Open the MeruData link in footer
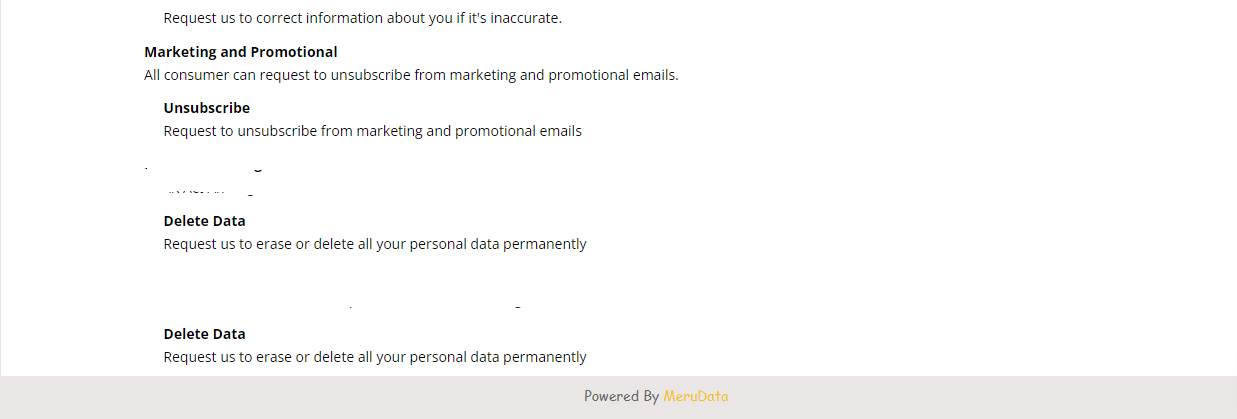The height and width of the screenshot is (419, 1237). pyautogui.click(x=695, y=396)
